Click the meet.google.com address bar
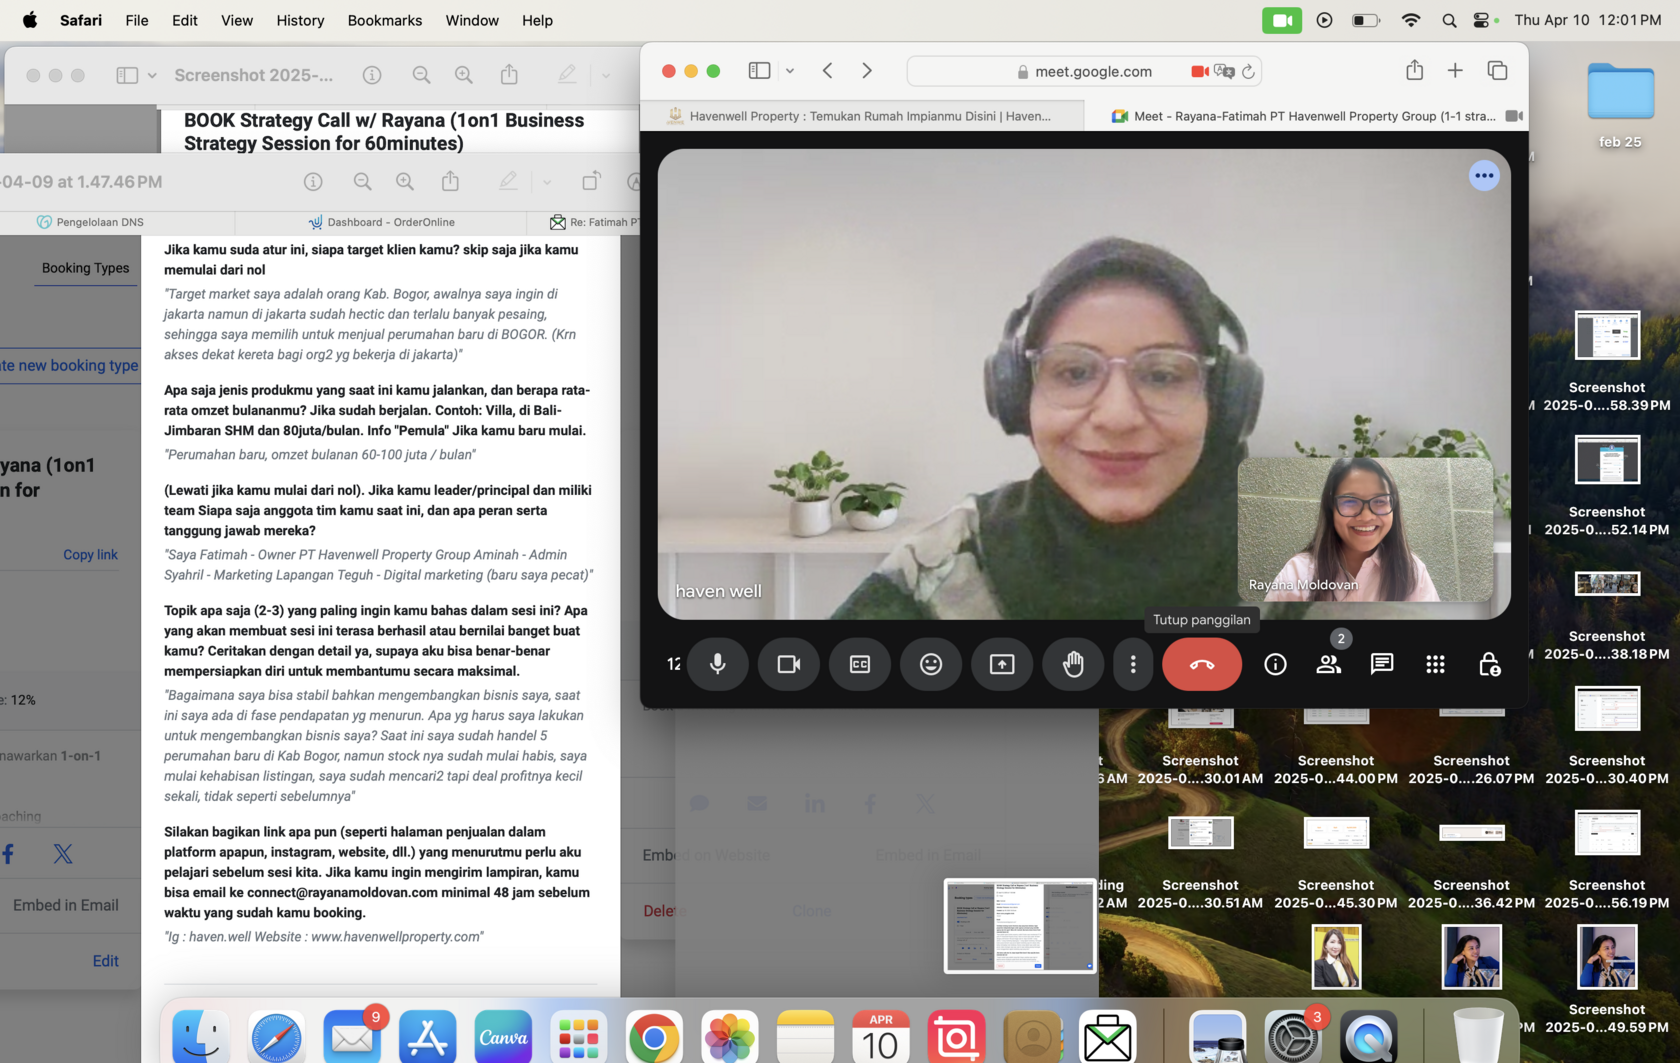 pyautogui.click(x=1083, y=71)
